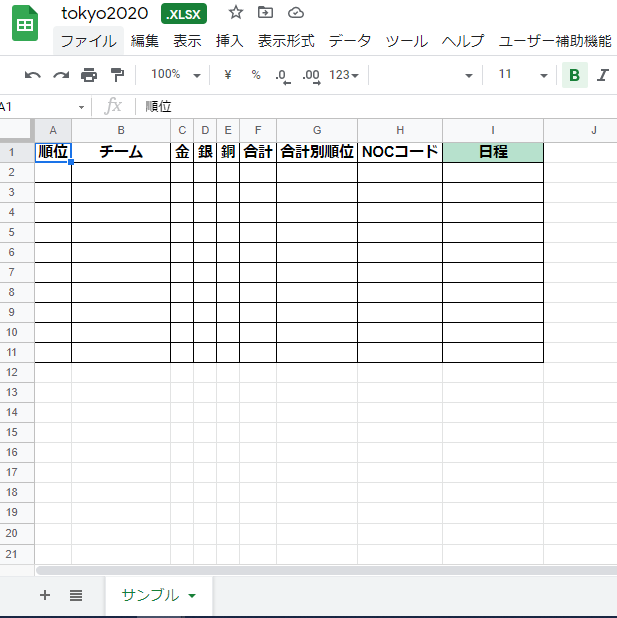Select the 金 header cell
The image size is (617, 618).
tap(182, 152)
